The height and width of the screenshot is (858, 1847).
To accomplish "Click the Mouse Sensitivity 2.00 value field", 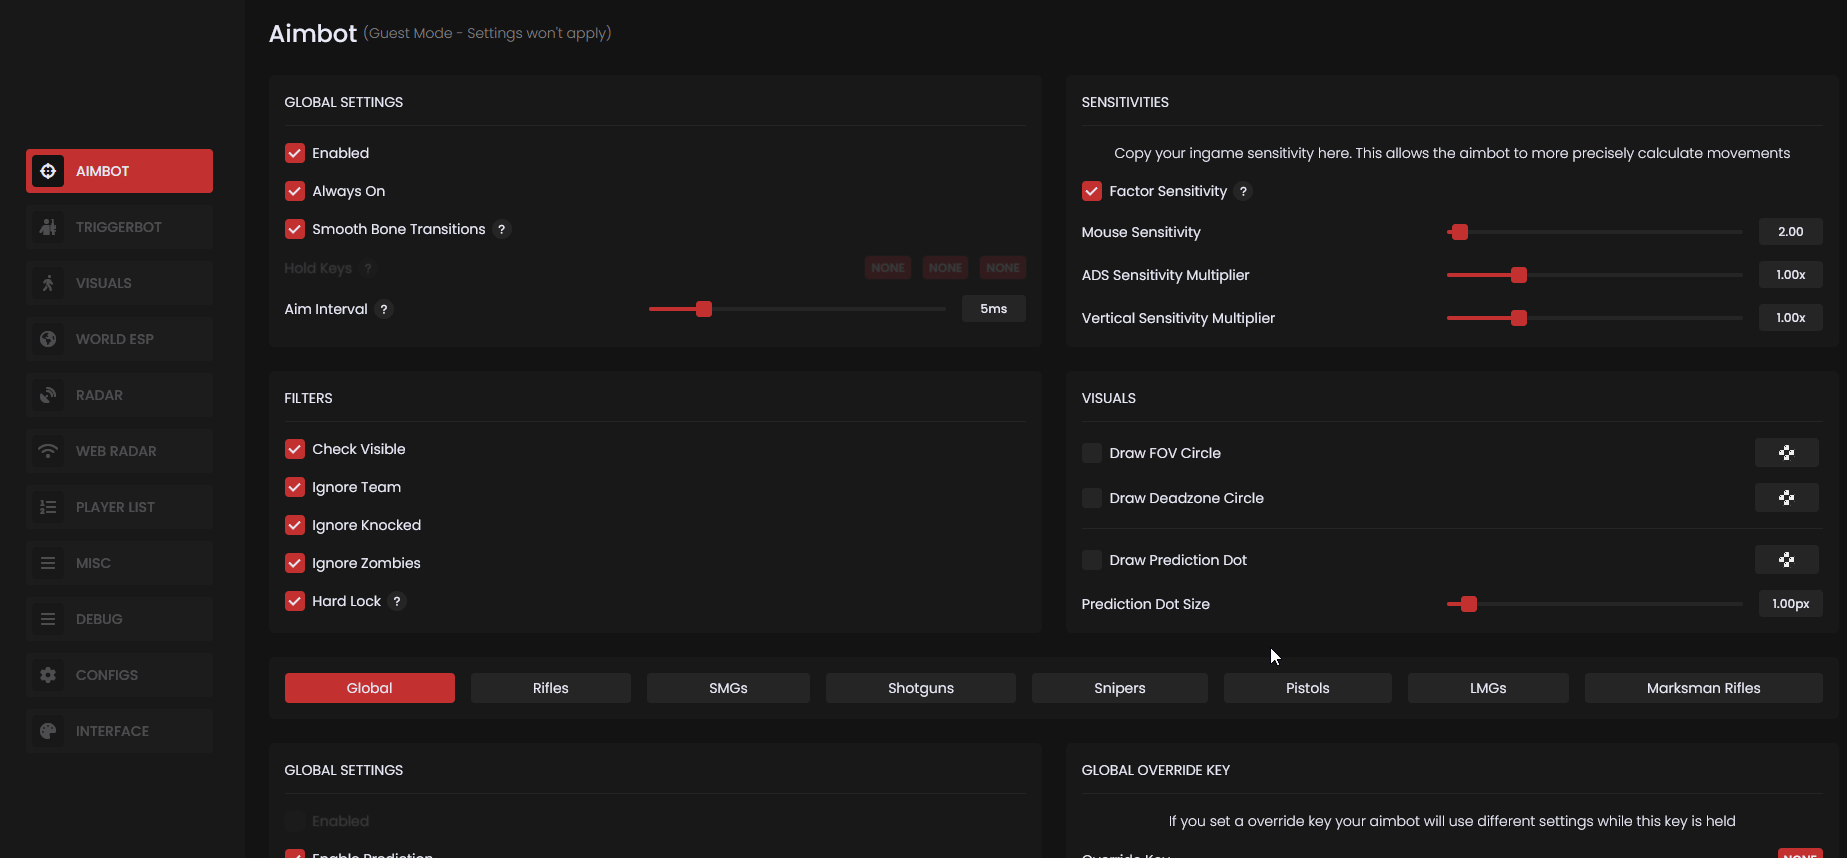I will click(1790, 232).
